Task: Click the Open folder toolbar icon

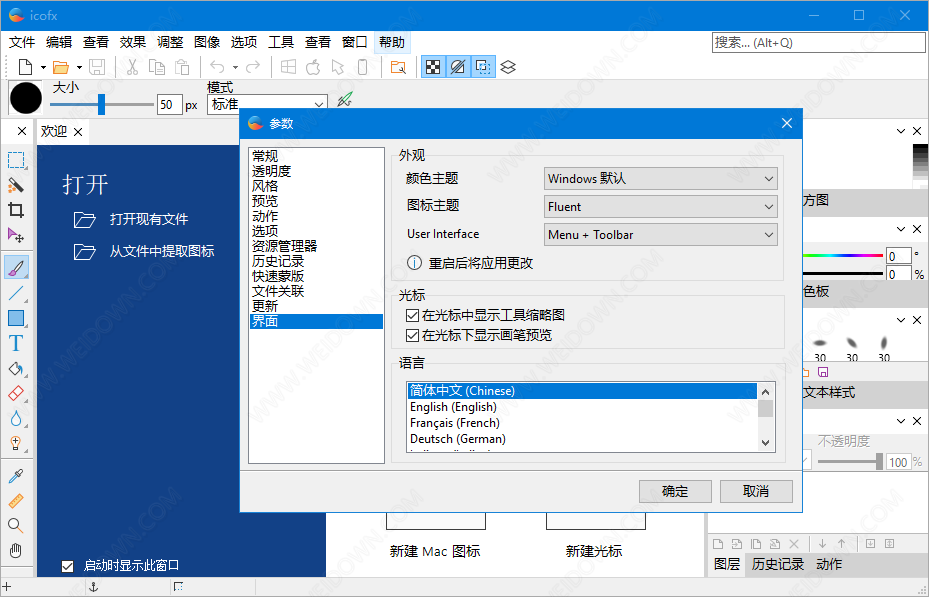Action: pos(60,67)
